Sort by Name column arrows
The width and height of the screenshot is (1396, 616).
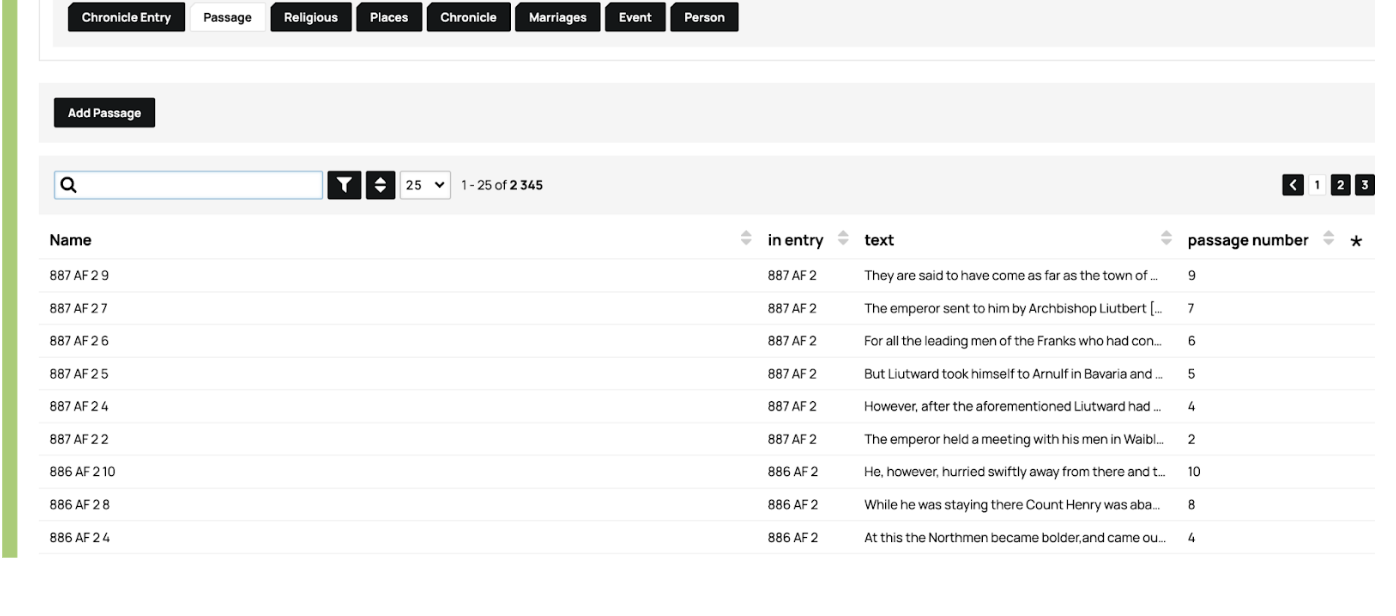click(x=745, y=240)
